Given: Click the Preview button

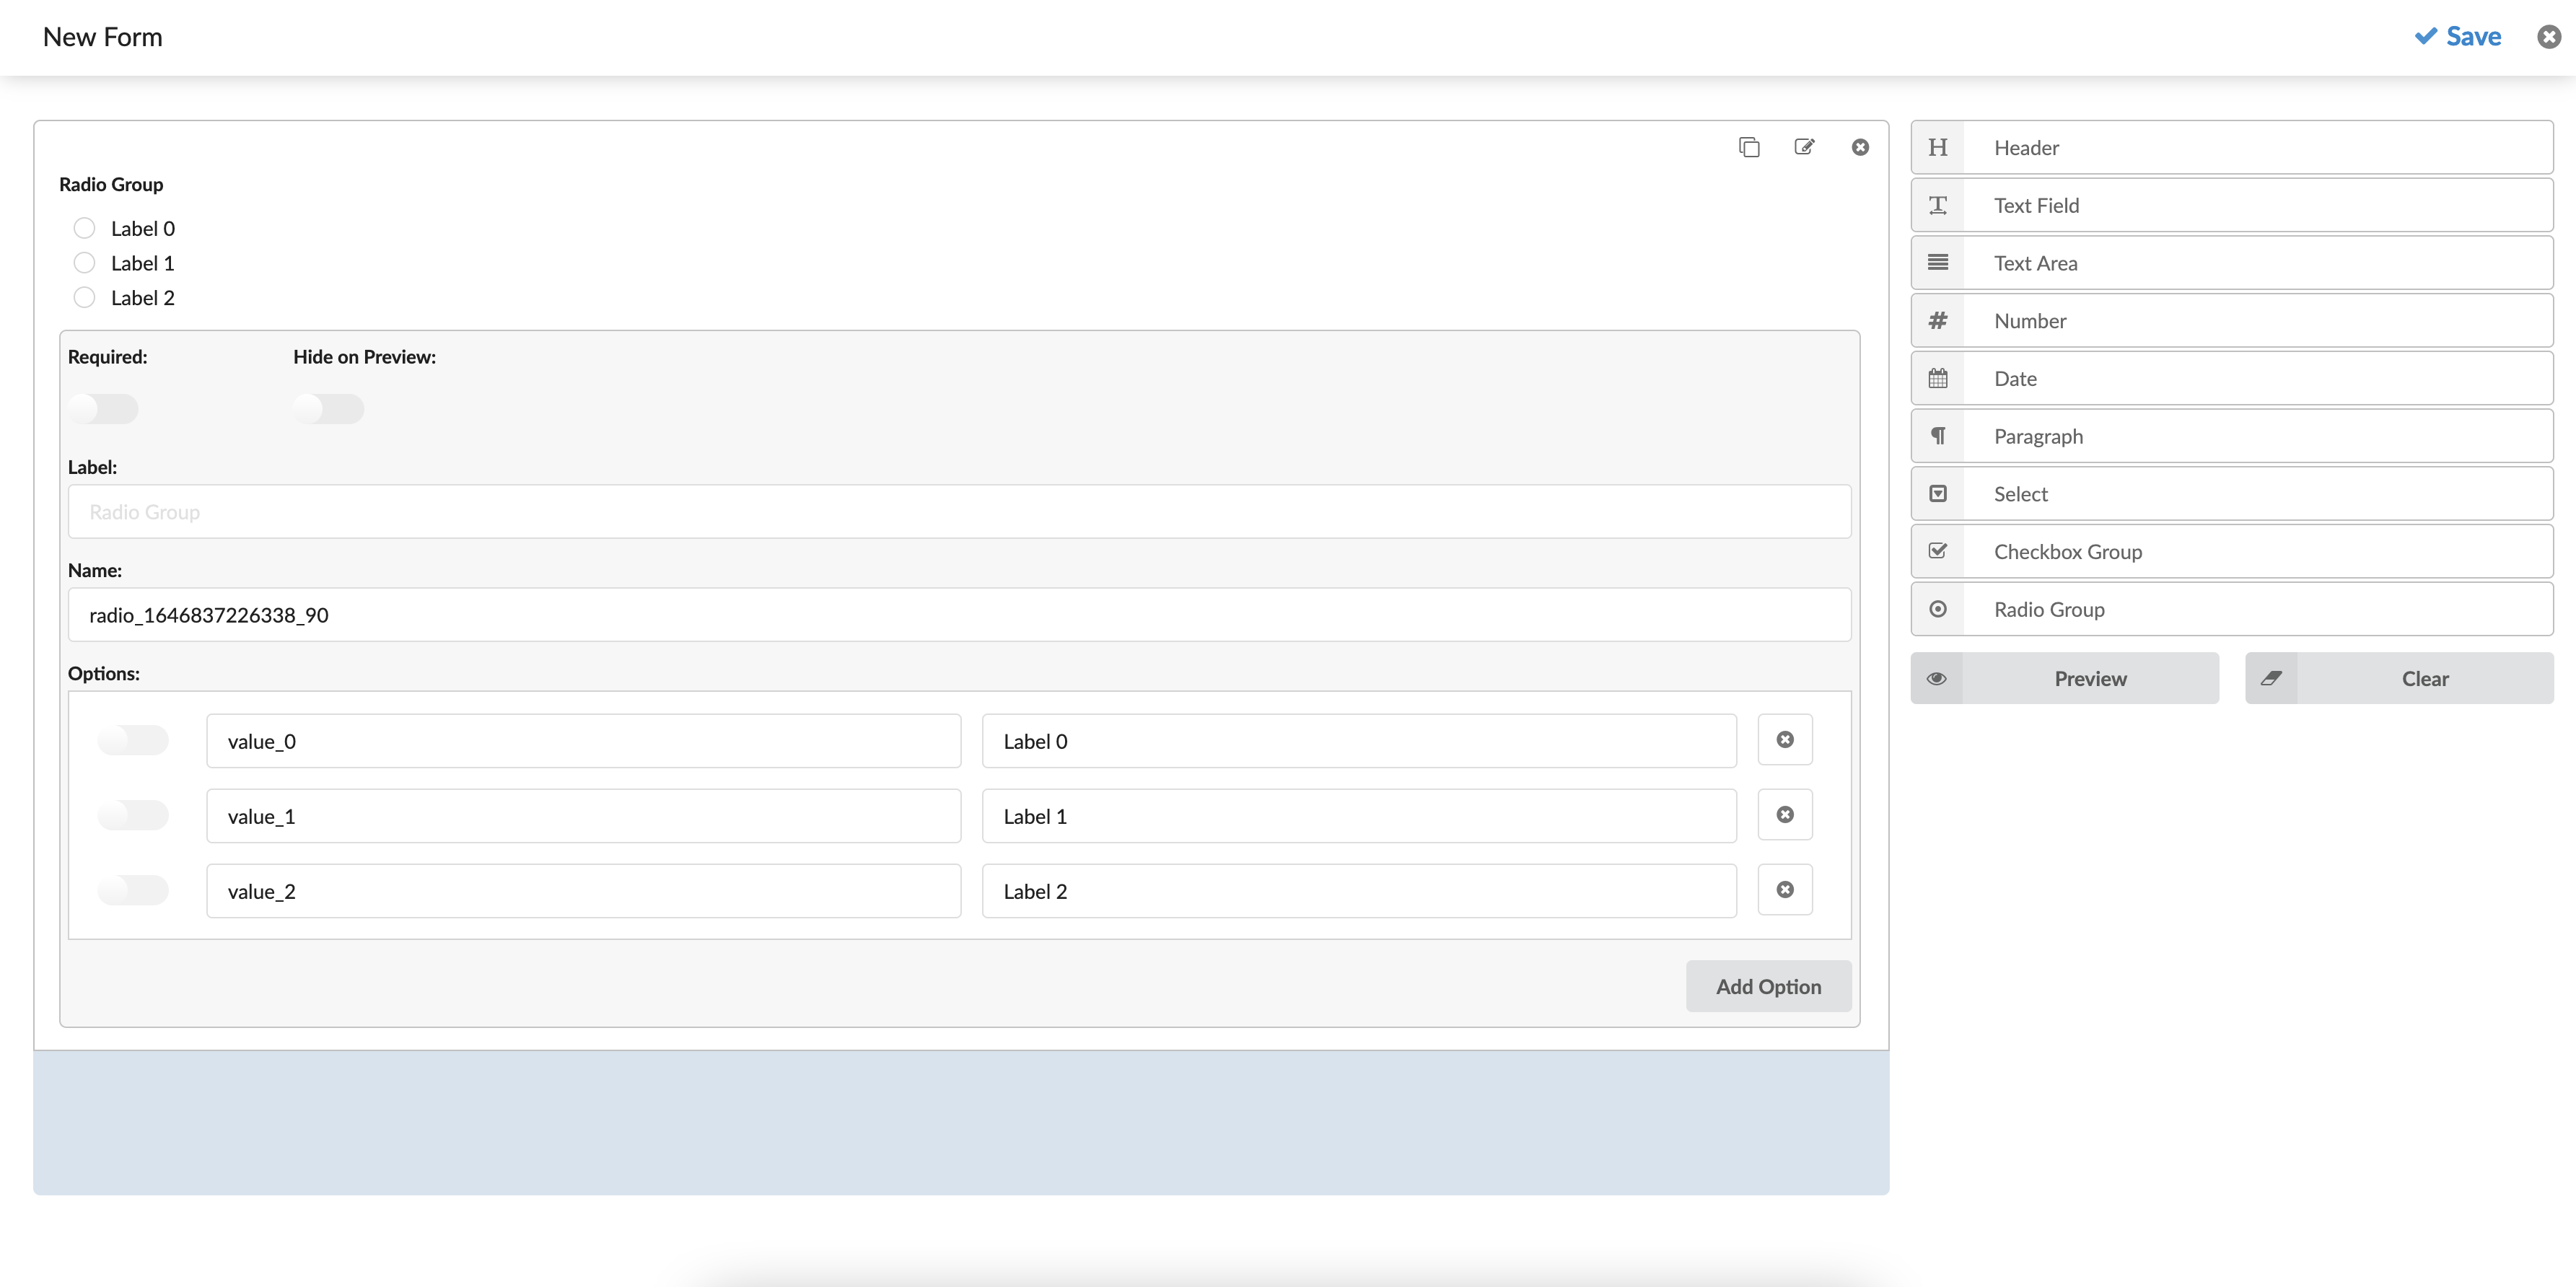Looking at the screenshot, I should point(2090,677).
